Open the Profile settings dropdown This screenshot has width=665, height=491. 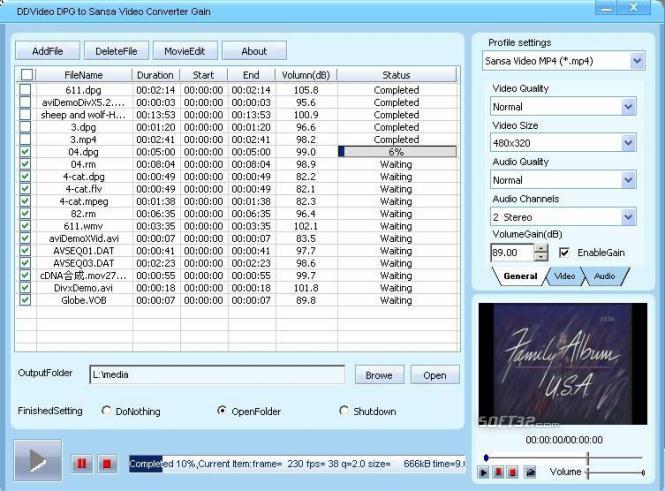[x=637, y=61]
